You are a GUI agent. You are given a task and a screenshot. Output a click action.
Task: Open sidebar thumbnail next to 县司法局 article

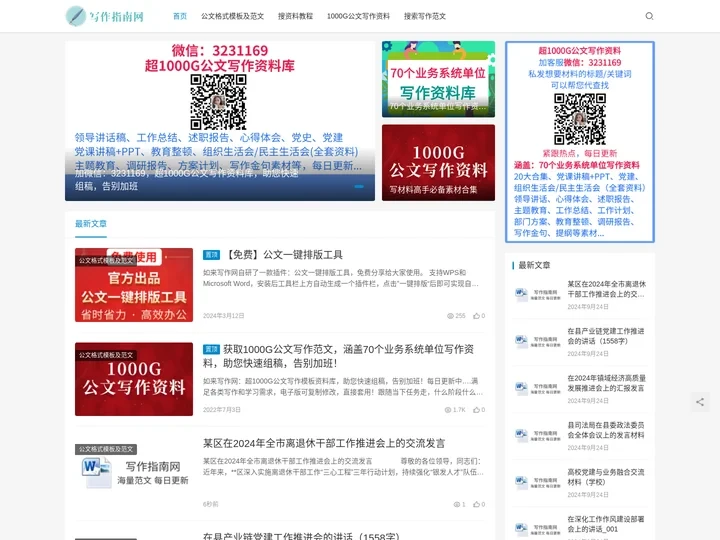coord(538,435)
